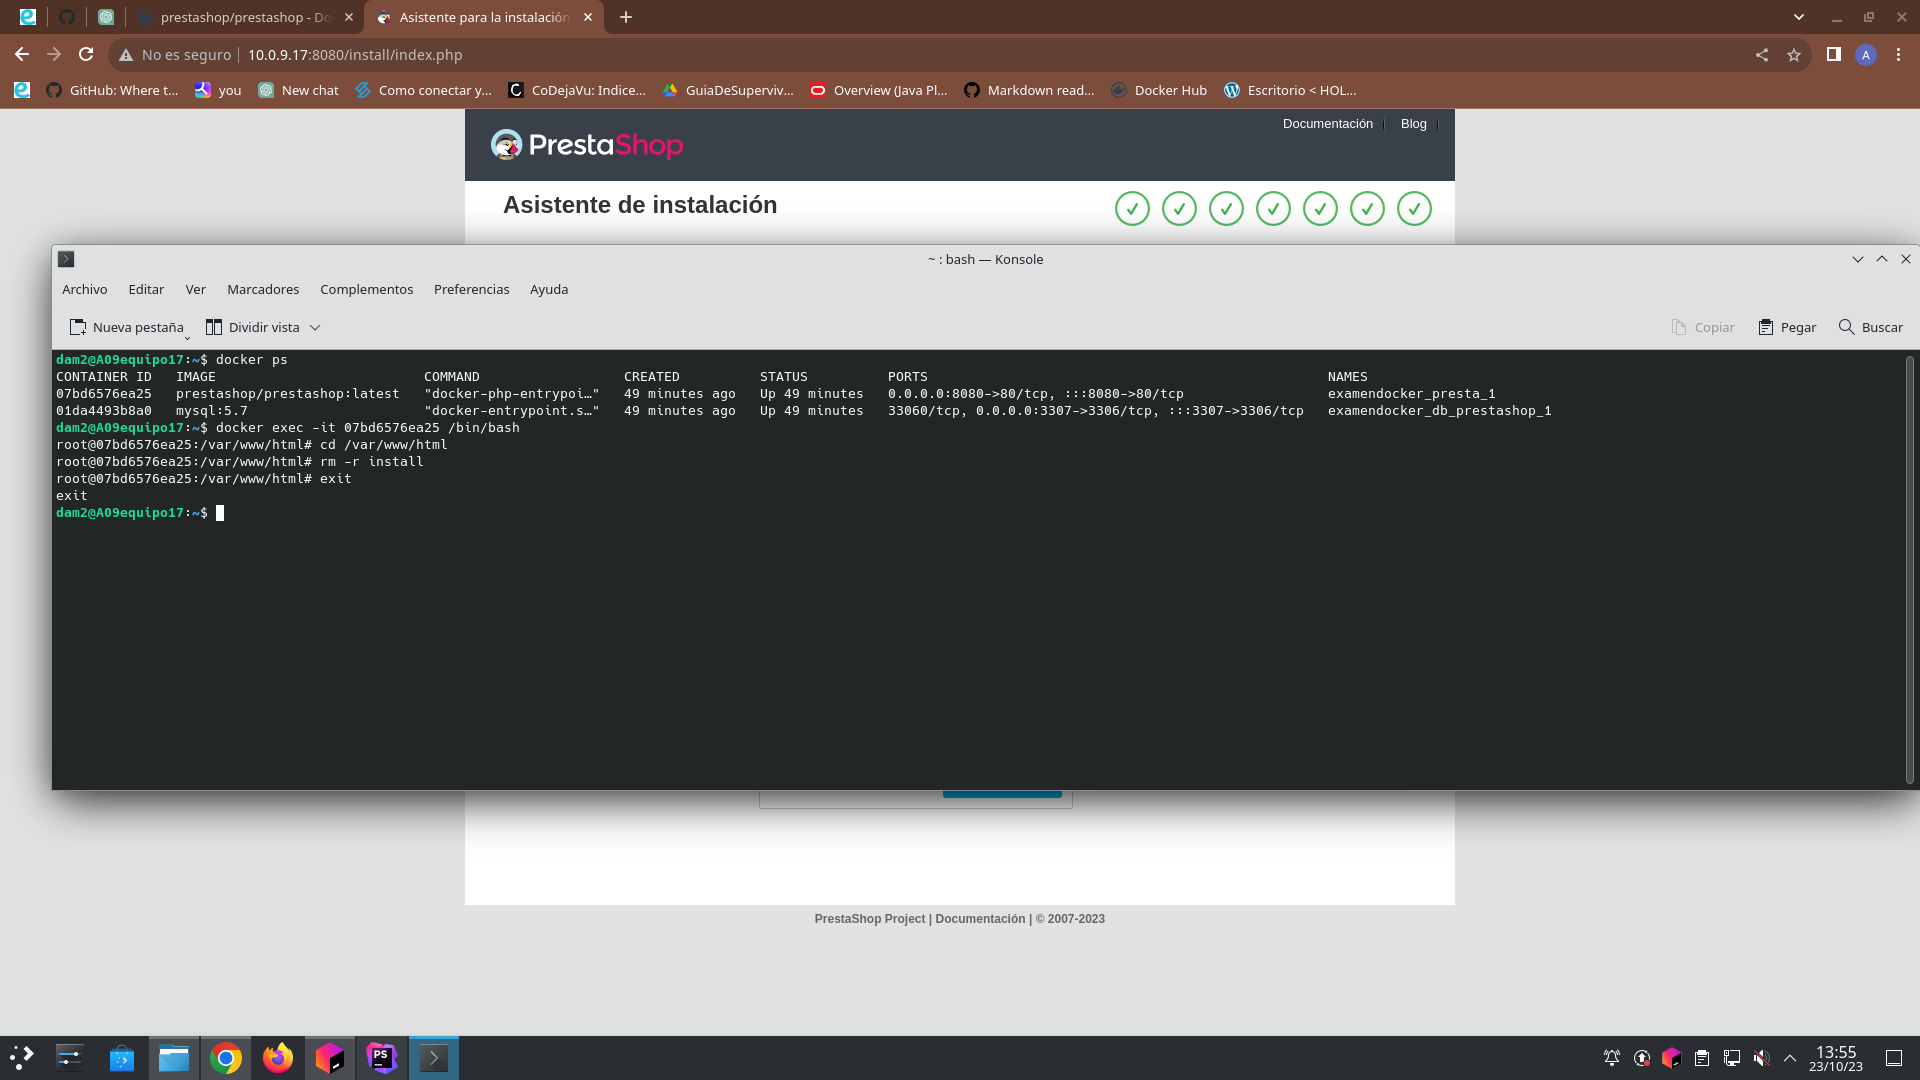Toggle the muted volume tray icon
This screenshot has height=1080, width=1920.
point(1762,1058)
